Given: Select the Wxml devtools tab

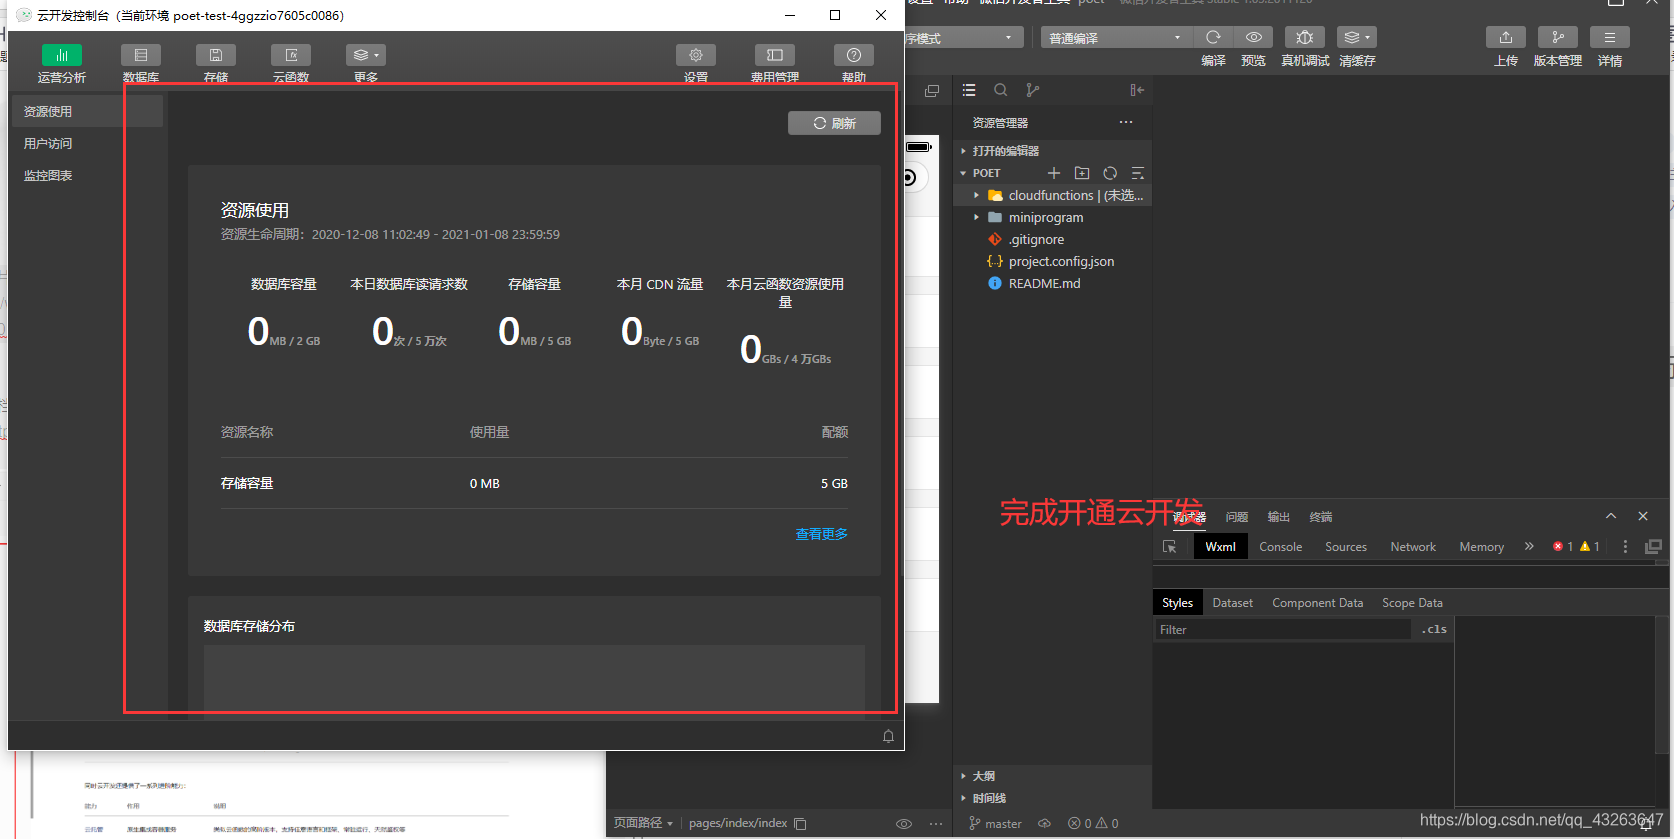Looking at the screenshot, I should 1220,547.
